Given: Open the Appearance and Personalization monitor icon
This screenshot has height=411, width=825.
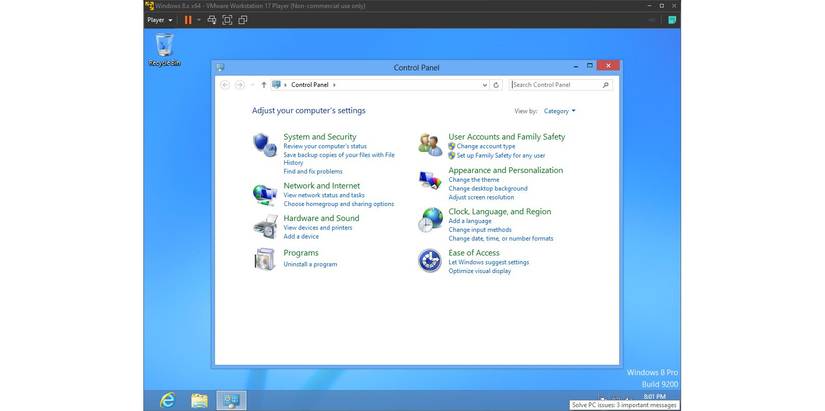Looking at the screenshot, I should point(430,180).
